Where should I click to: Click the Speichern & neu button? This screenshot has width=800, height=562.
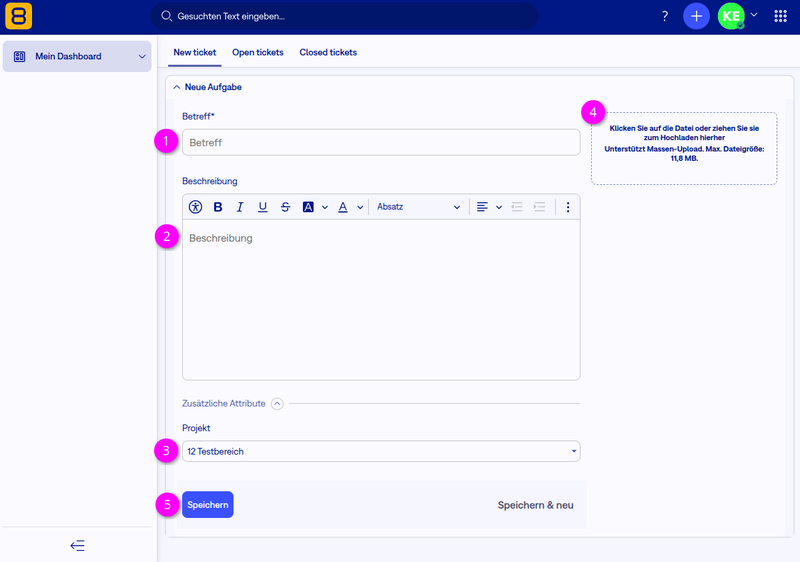tap(535, 505)
